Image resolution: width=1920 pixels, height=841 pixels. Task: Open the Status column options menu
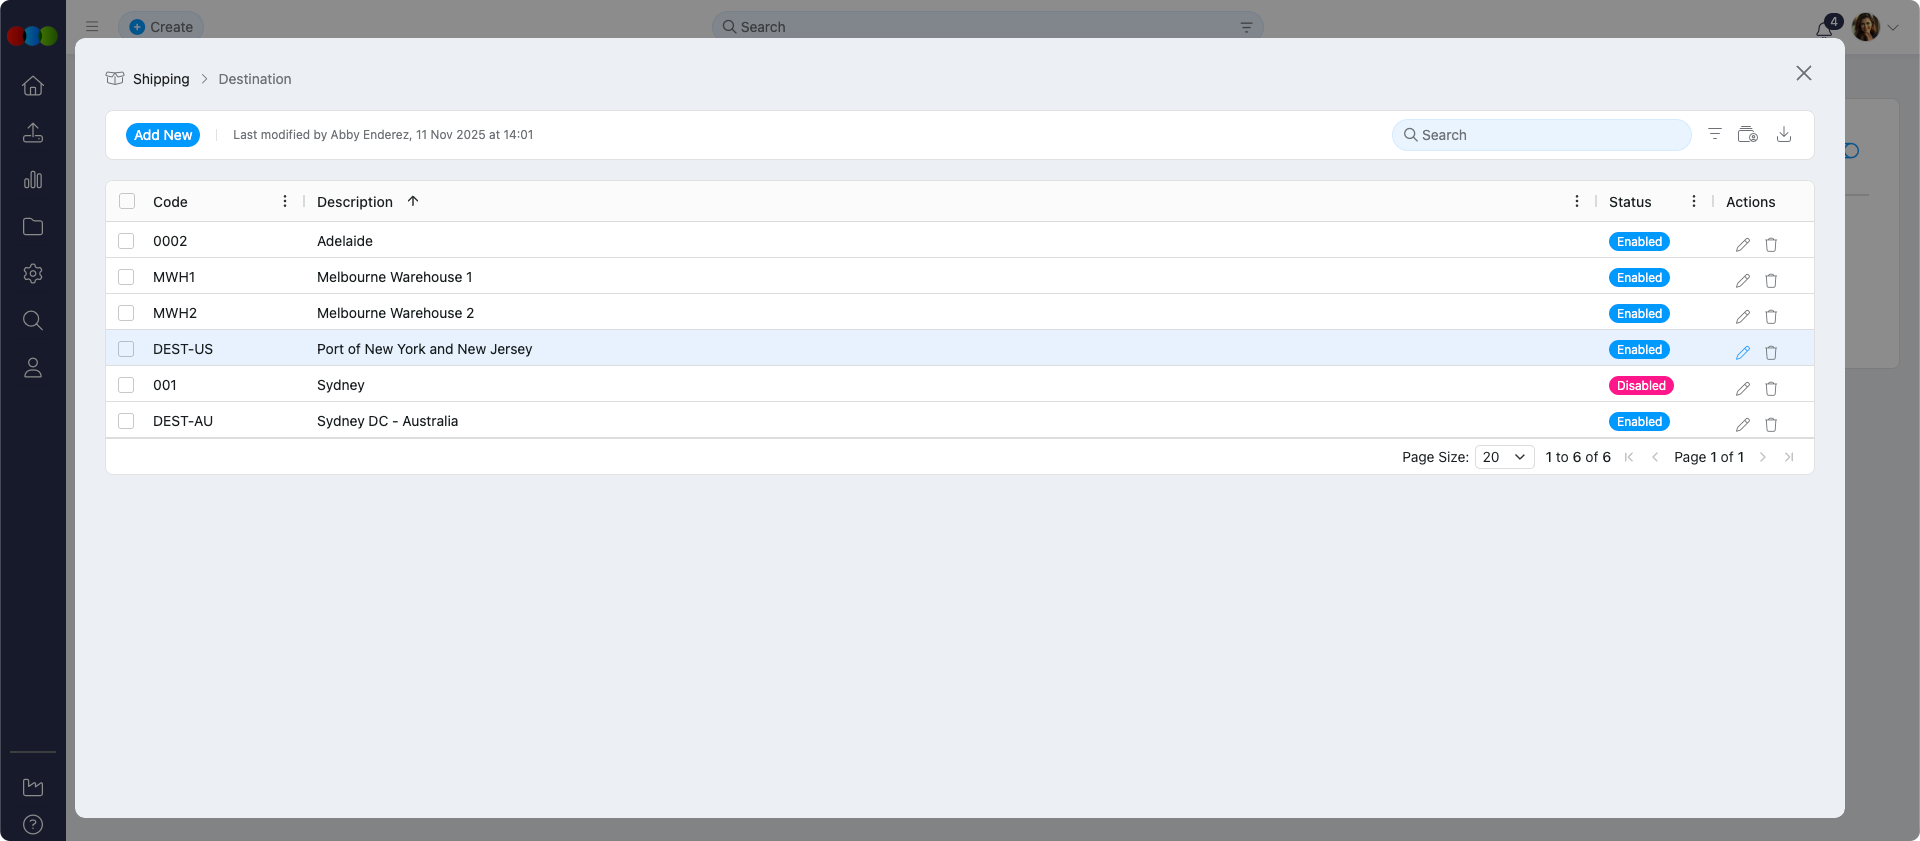click(1693, 201)
